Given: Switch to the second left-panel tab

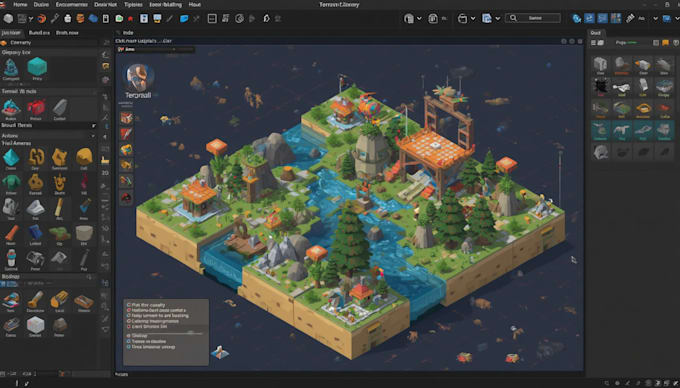Looking at the screenshot, I should click(x=39, y=33).
